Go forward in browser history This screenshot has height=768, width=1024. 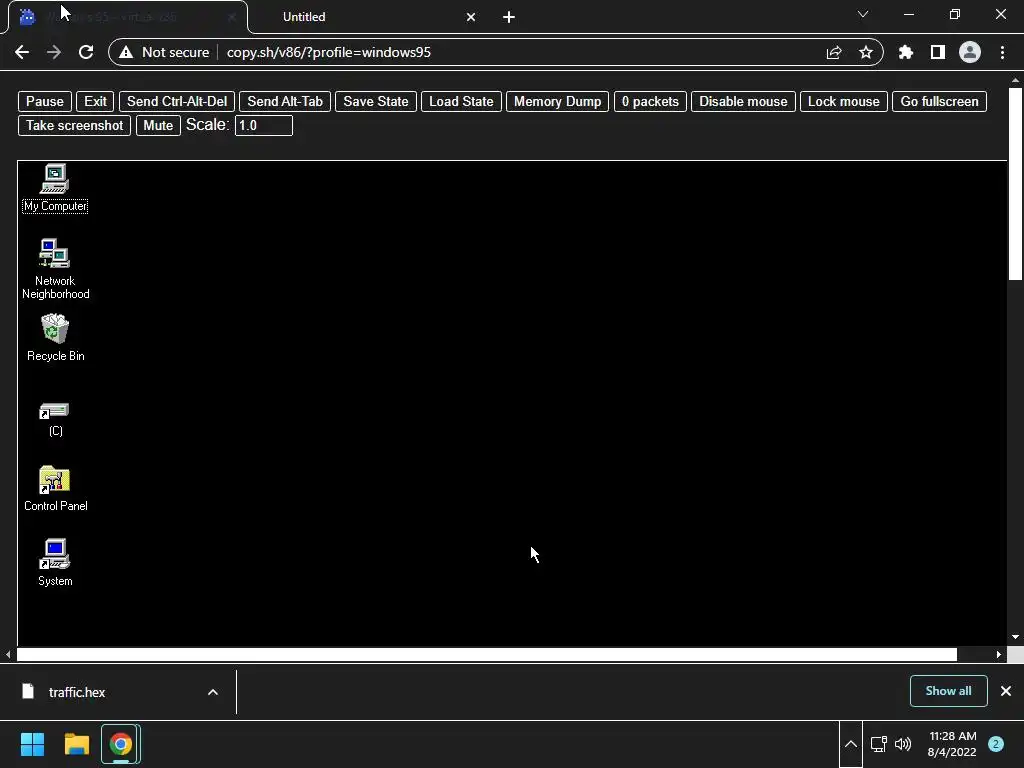(54, 52)
